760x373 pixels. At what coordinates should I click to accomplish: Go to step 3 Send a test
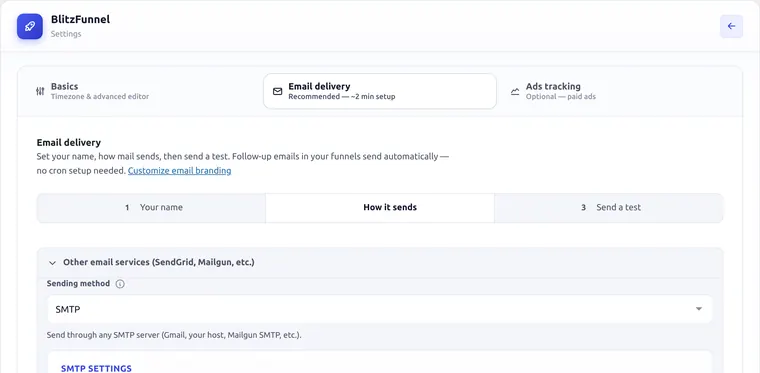tap(609, 207)
